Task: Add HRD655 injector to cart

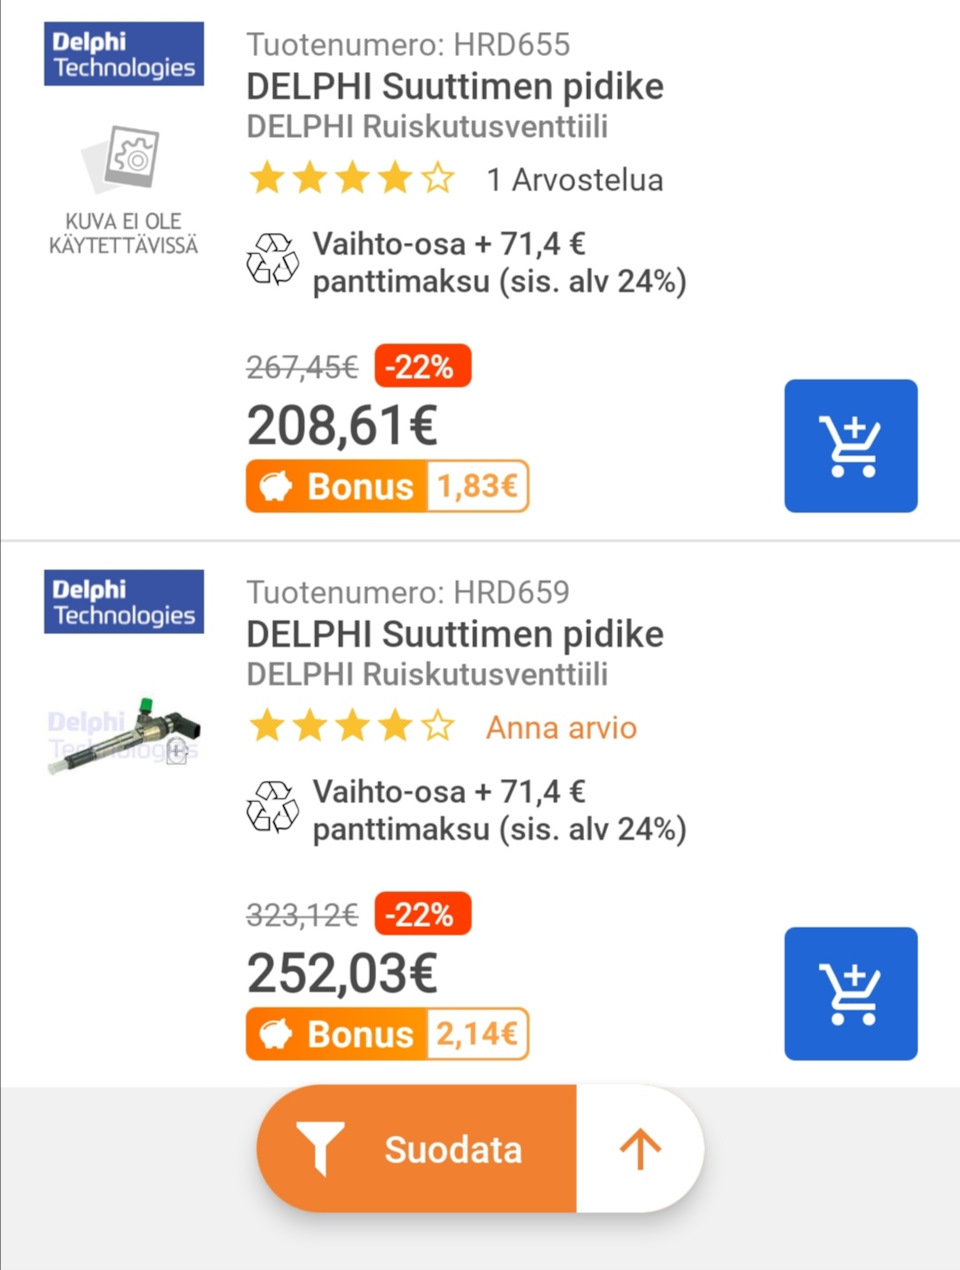Action: (x=850, y=446)
